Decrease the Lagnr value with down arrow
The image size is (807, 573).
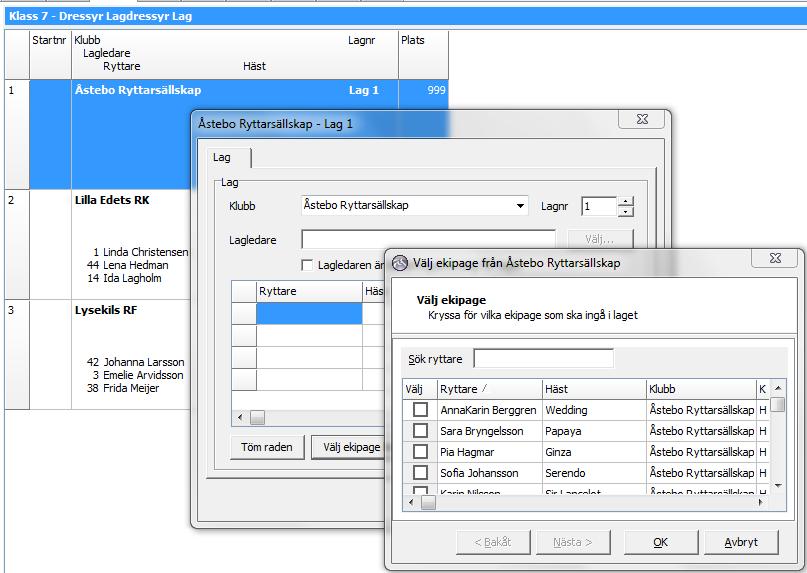(x=625, y=211)
